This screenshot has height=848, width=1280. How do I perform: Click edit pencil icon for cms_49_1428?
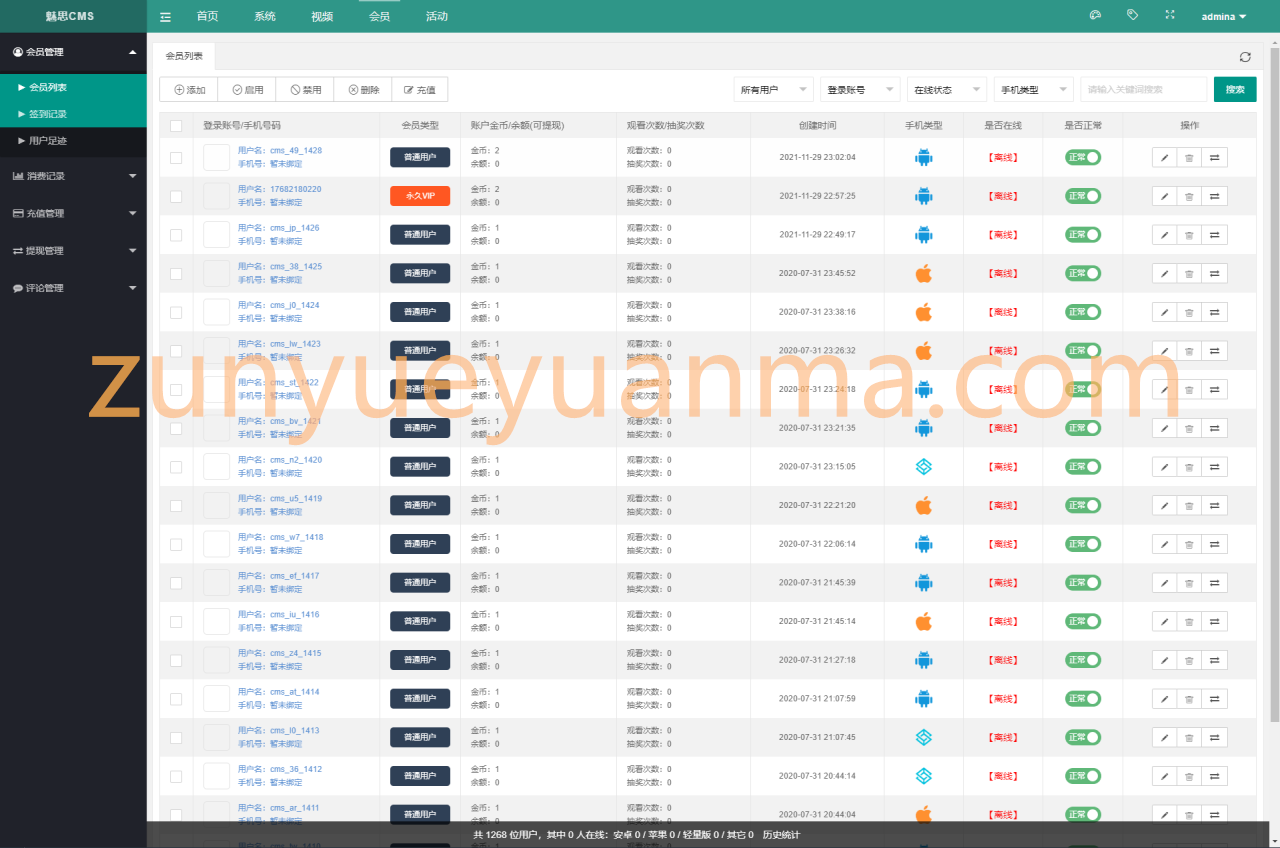tap(1164, 157)
